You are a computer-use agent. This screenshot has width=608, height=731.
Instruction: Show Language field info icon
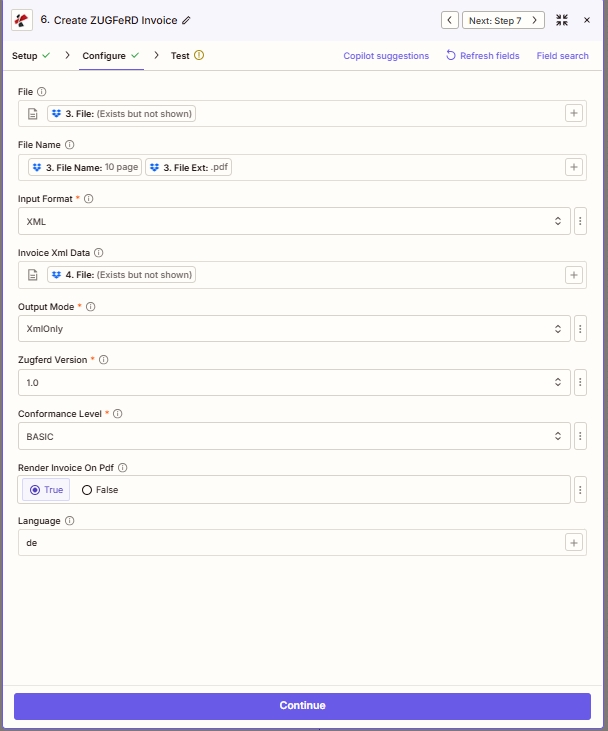coord(69,521)
